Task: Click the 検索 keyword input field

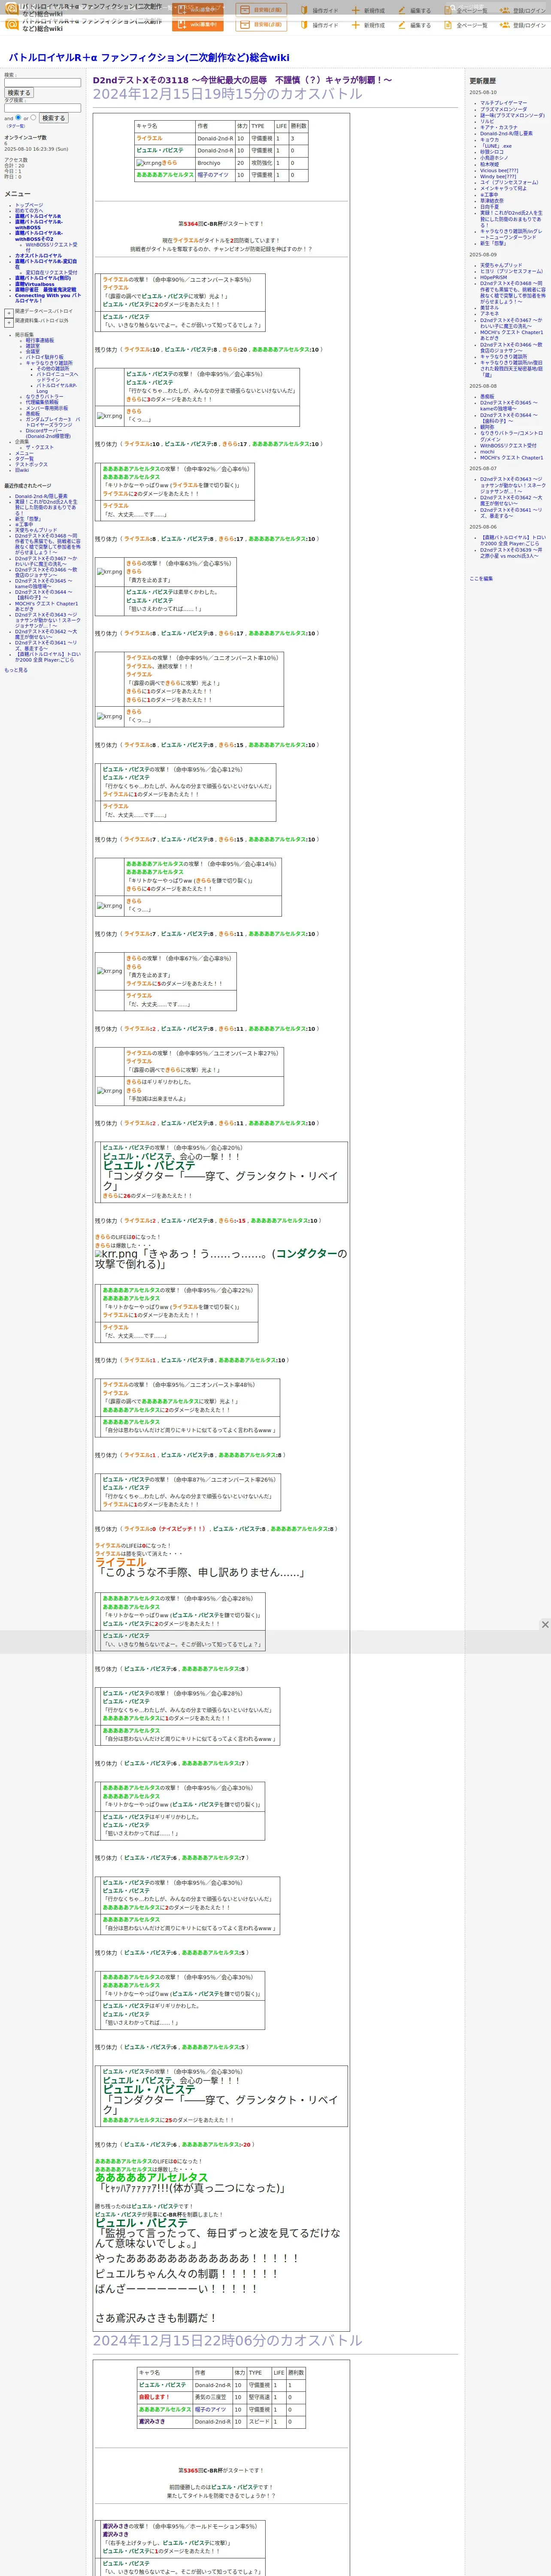Action: coord(42,83)
